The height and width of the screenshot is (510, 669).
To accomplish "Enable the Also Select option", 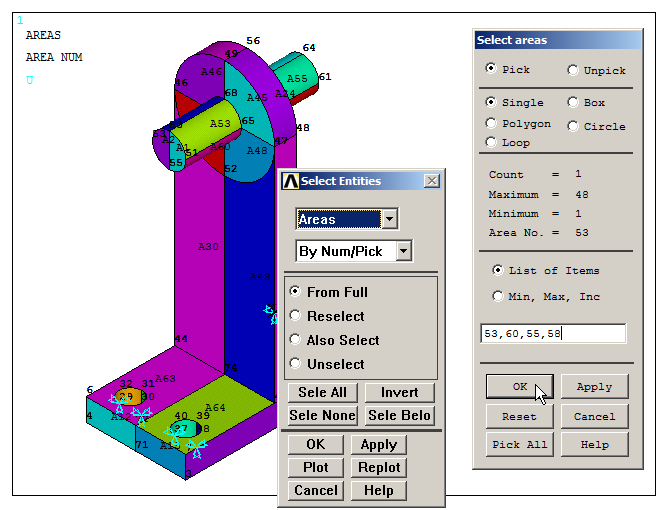I will coord(296,340).
